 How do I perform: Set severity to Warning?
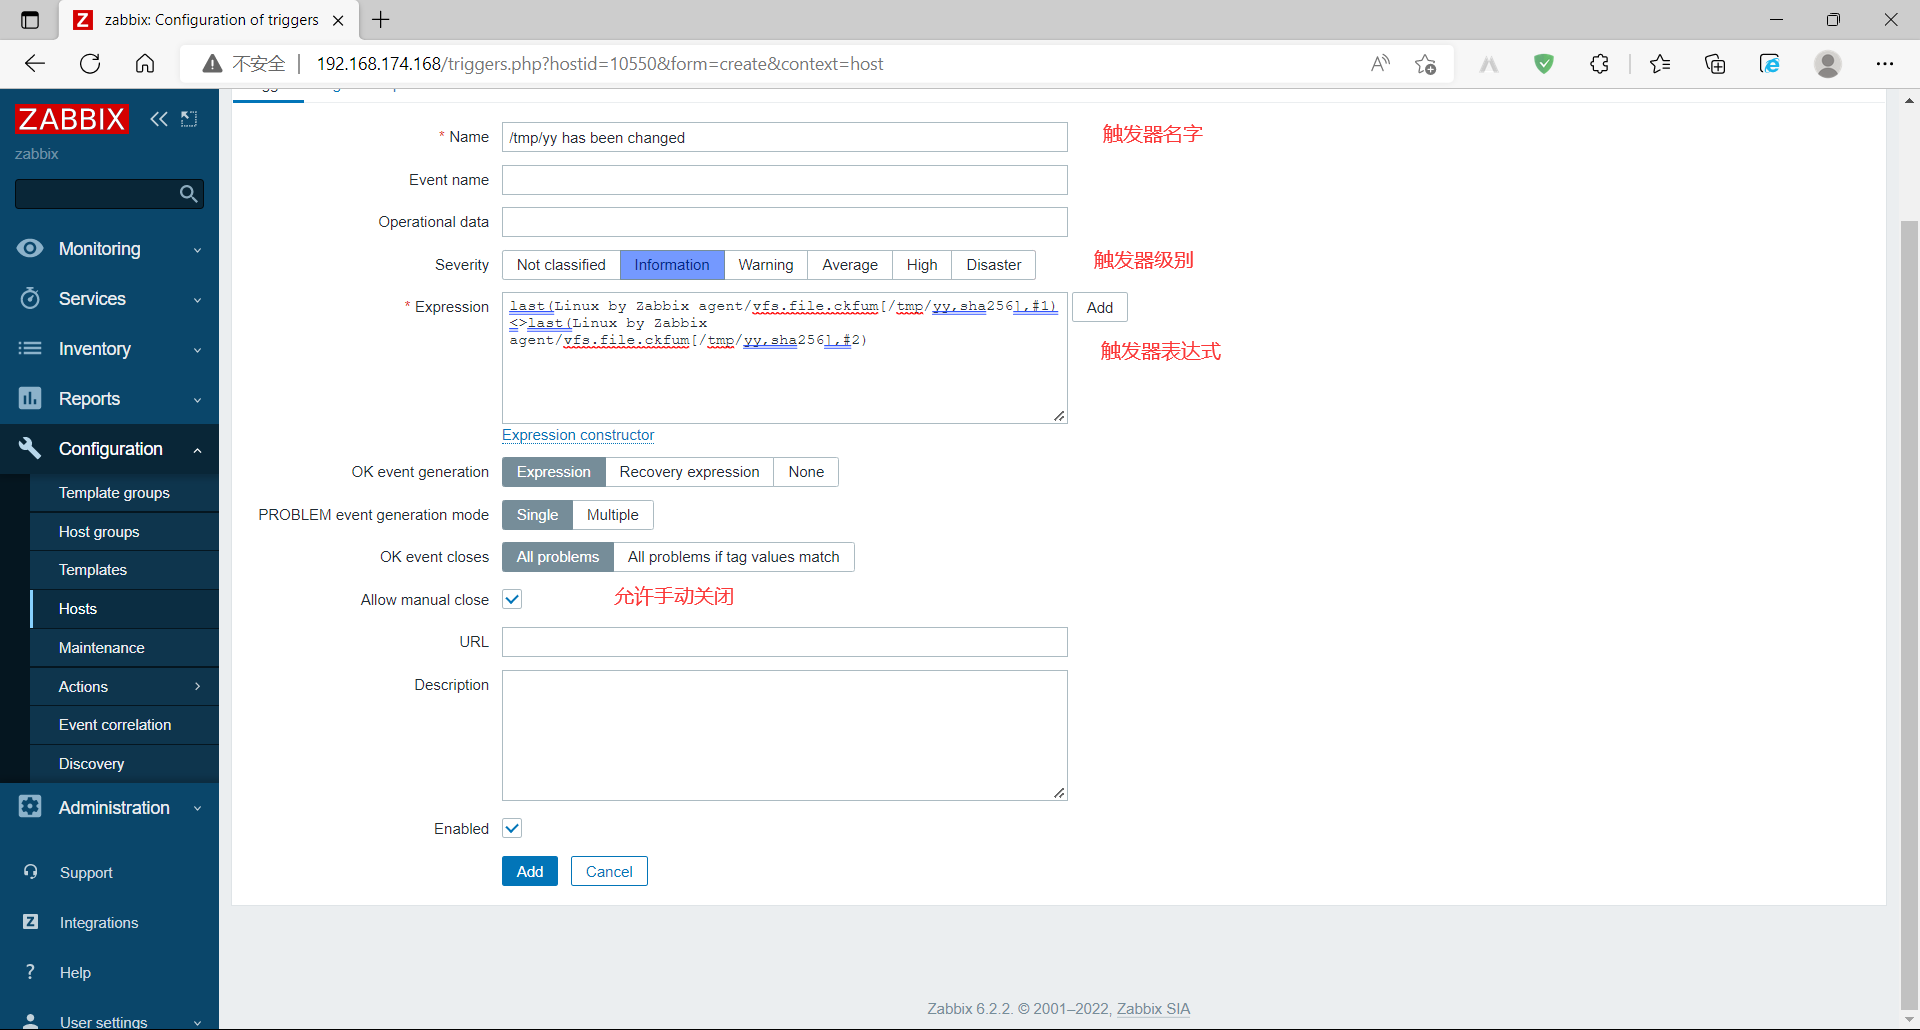pyautogui.click(x=766, y=265)
